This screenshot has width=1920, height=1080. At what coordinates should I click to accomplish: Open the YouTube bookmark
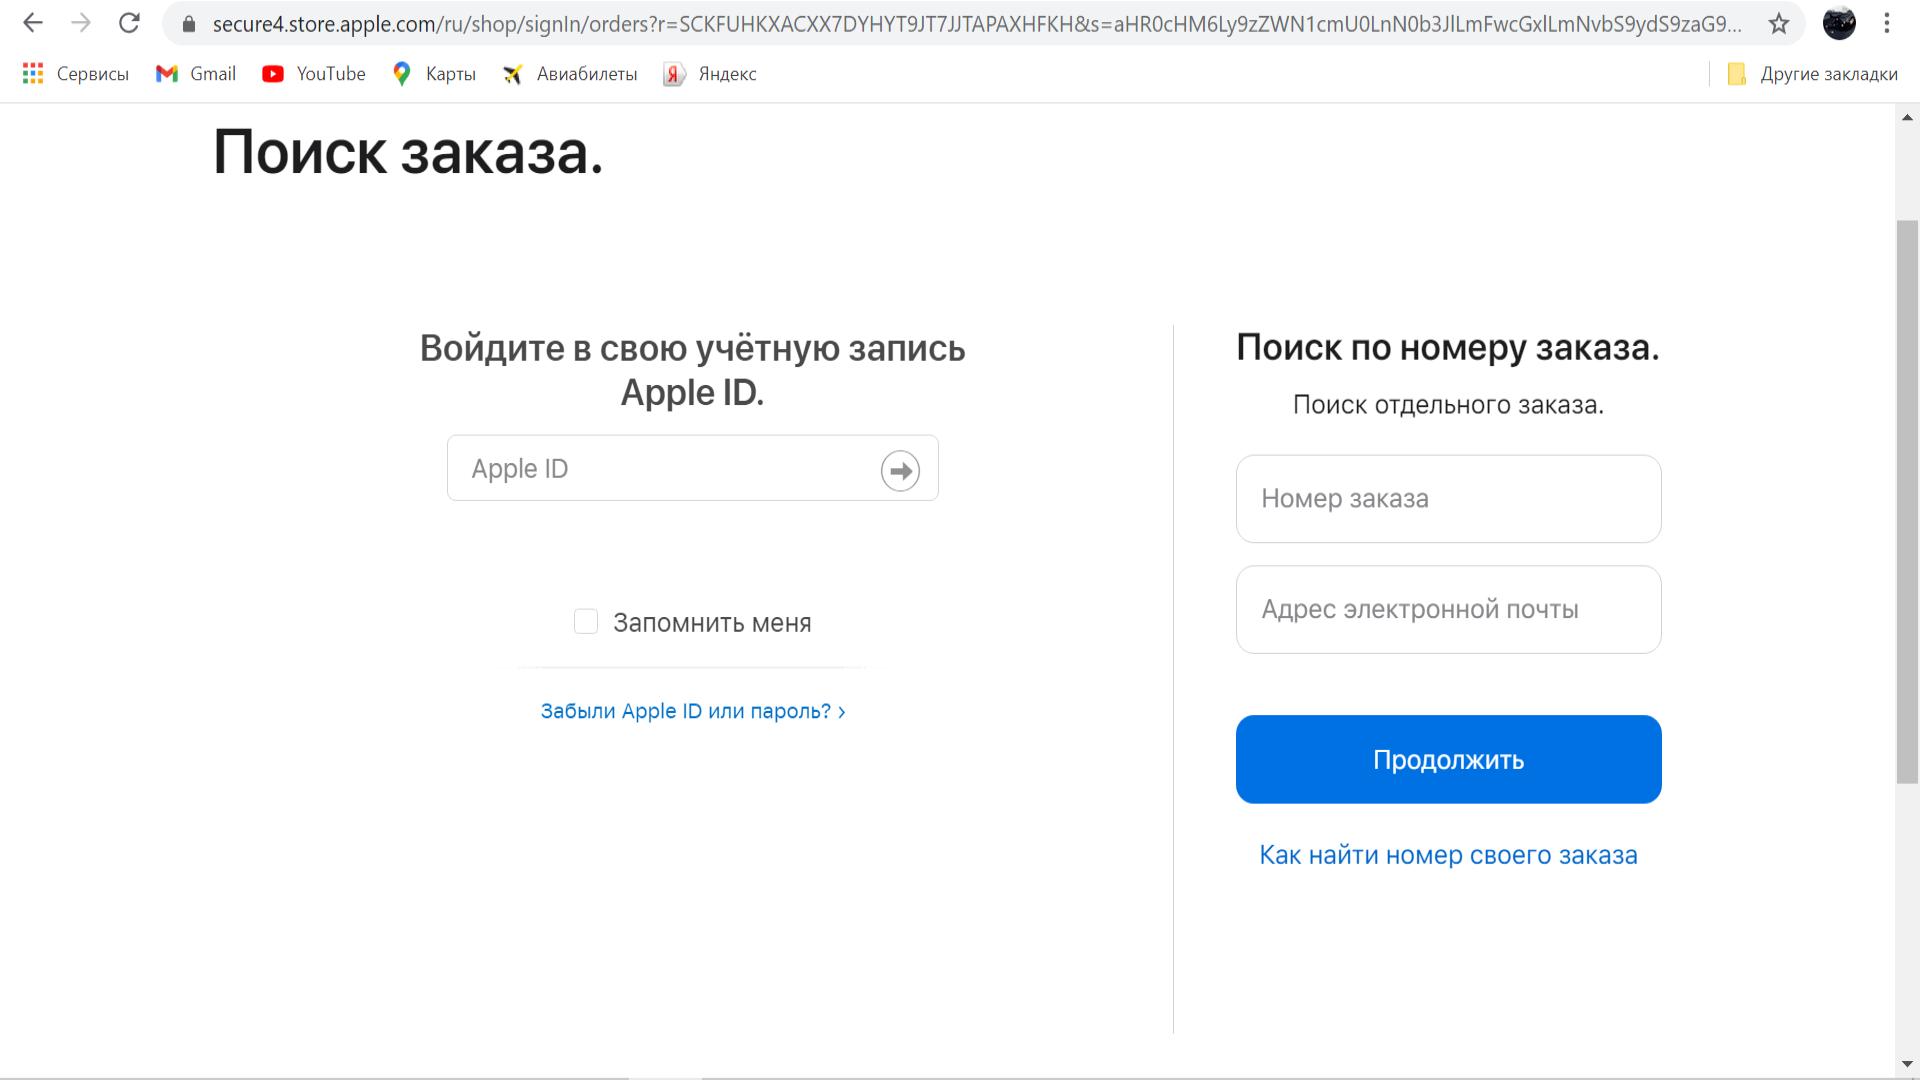pyautogui.click(x=314, y=73)
